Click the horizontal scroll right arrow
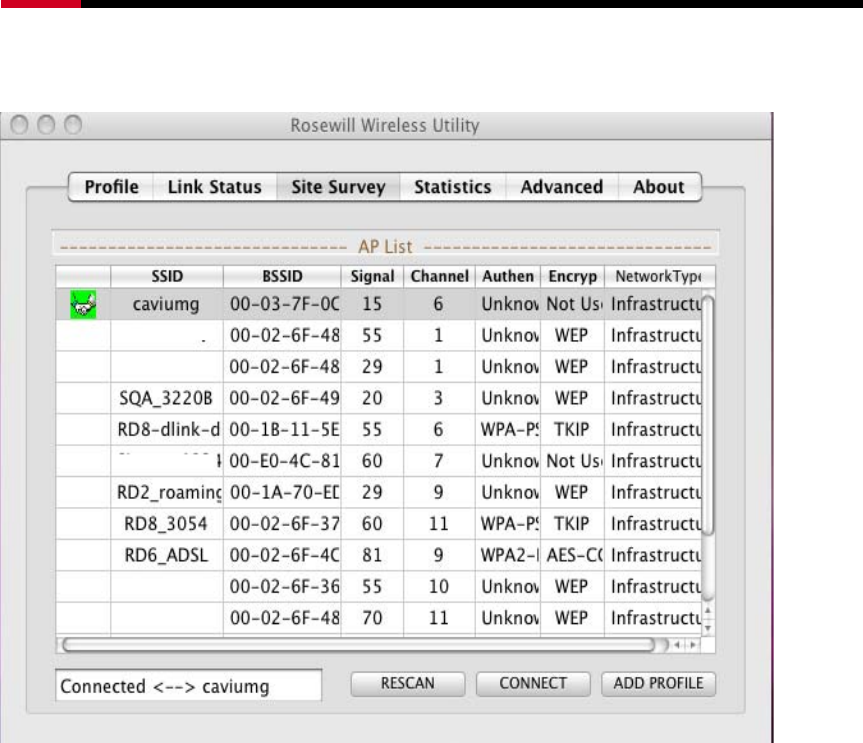Viewport: 863px width, 743px height. tap(693, 645)
